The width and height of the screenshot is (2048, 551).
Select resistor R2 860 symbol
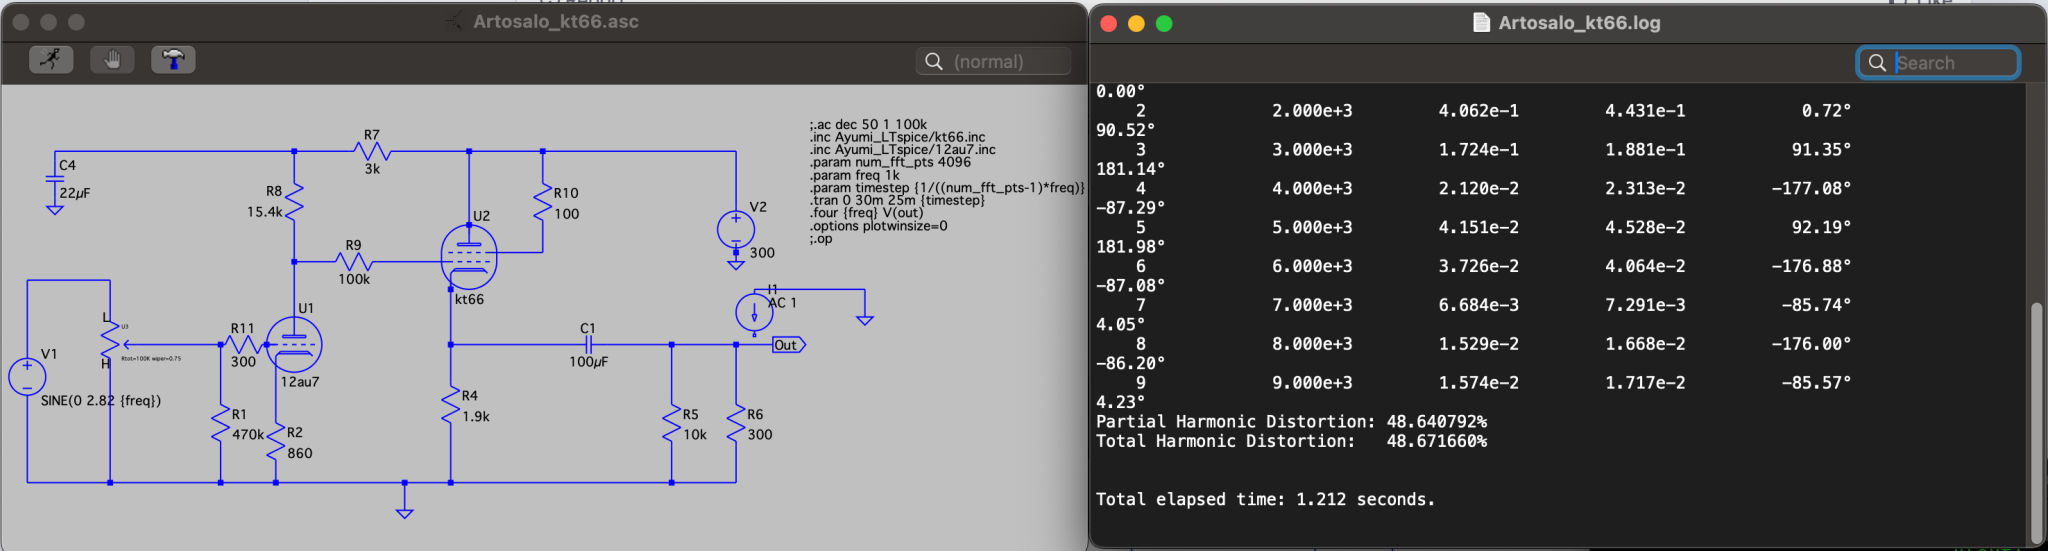pos(276,442)
